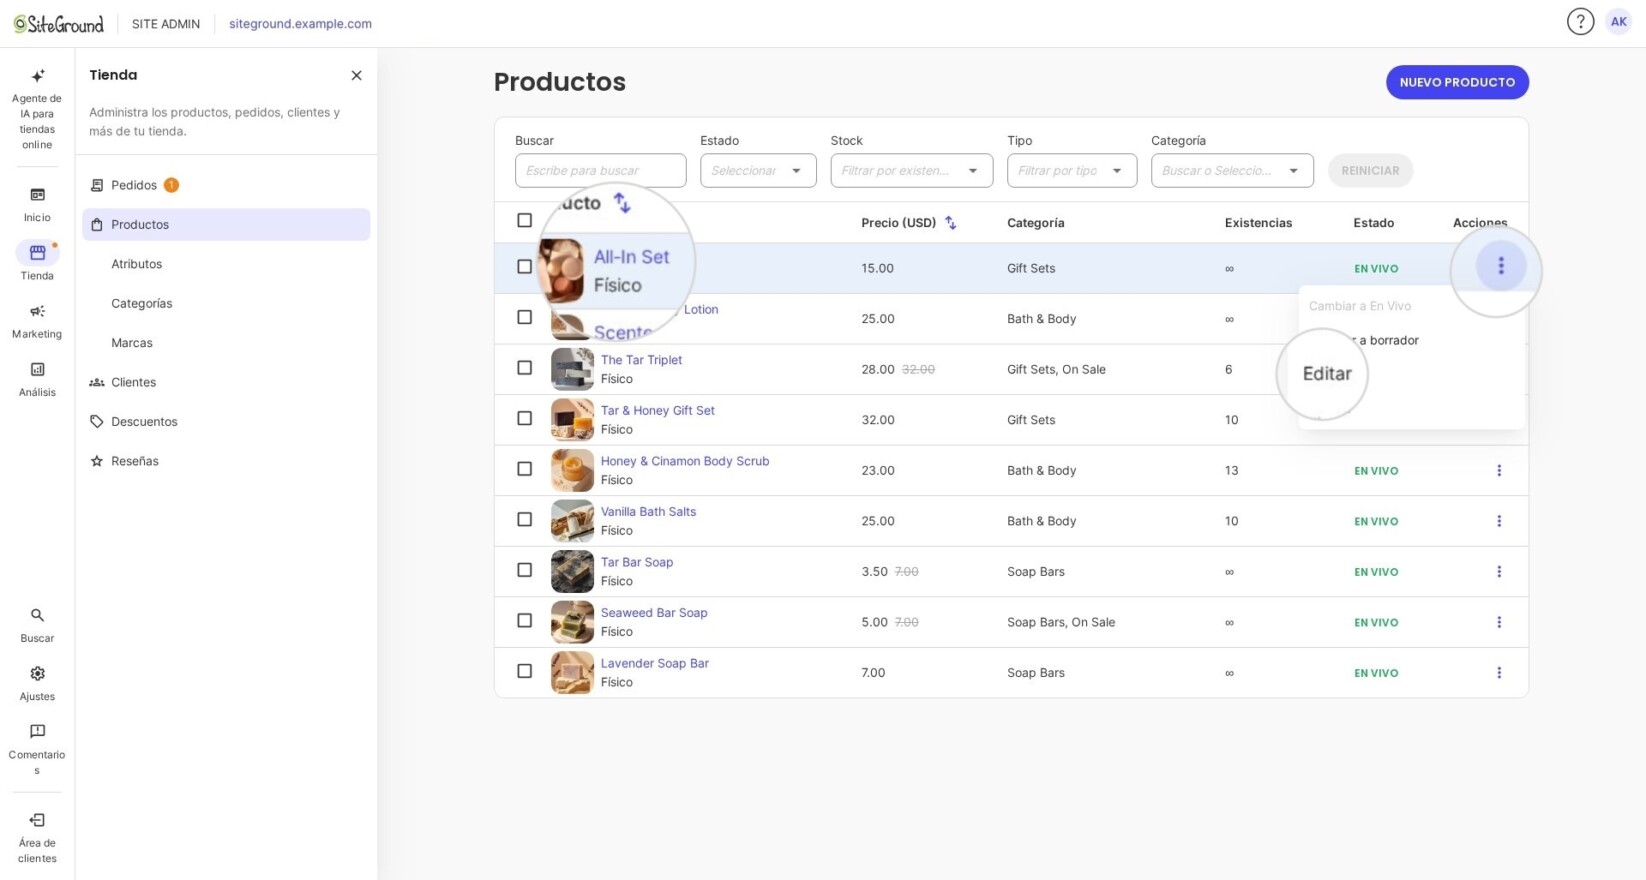Open Reseñas in the Tienda menu

tap(226, 461)
